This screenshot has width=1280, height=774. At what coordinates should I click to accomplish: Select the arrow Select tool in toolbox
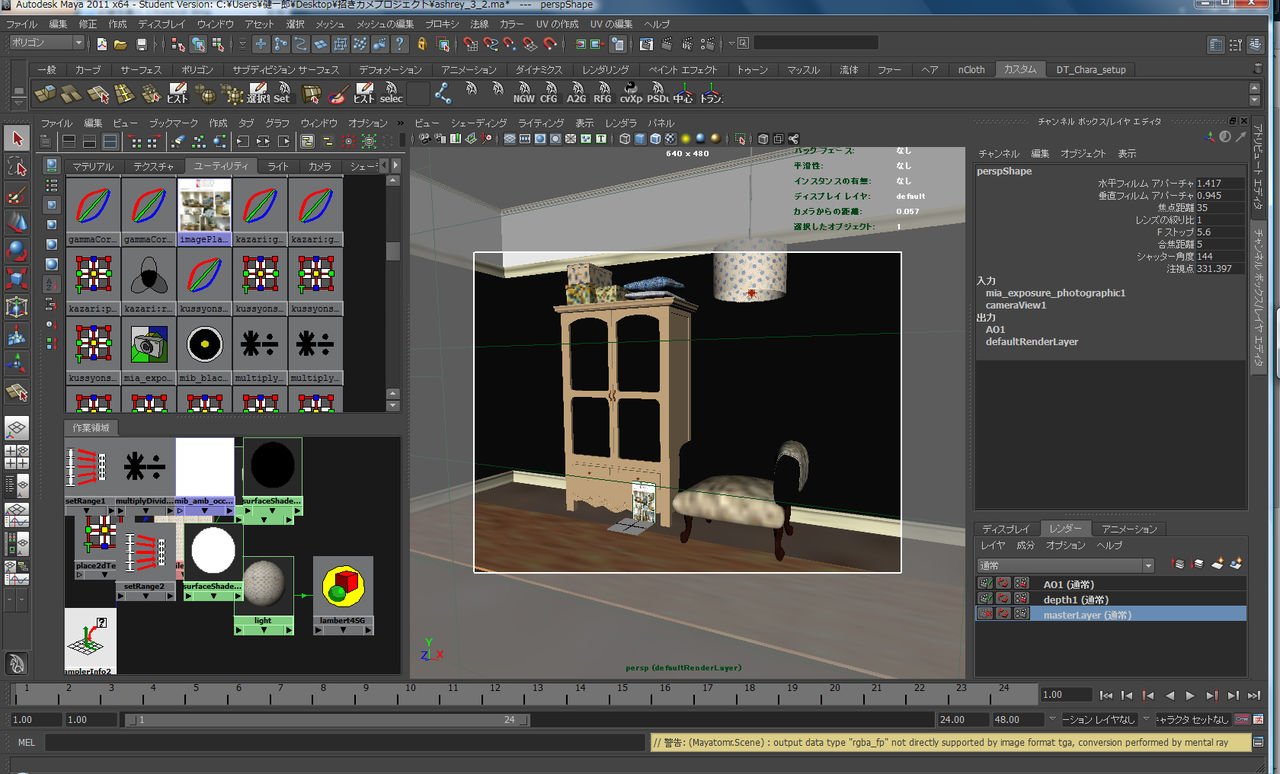[x=16, y=138]
